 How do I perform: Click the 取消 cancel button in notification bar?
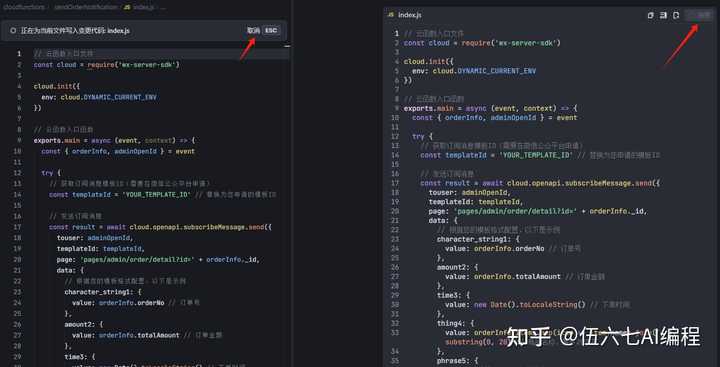coord(253,30)
